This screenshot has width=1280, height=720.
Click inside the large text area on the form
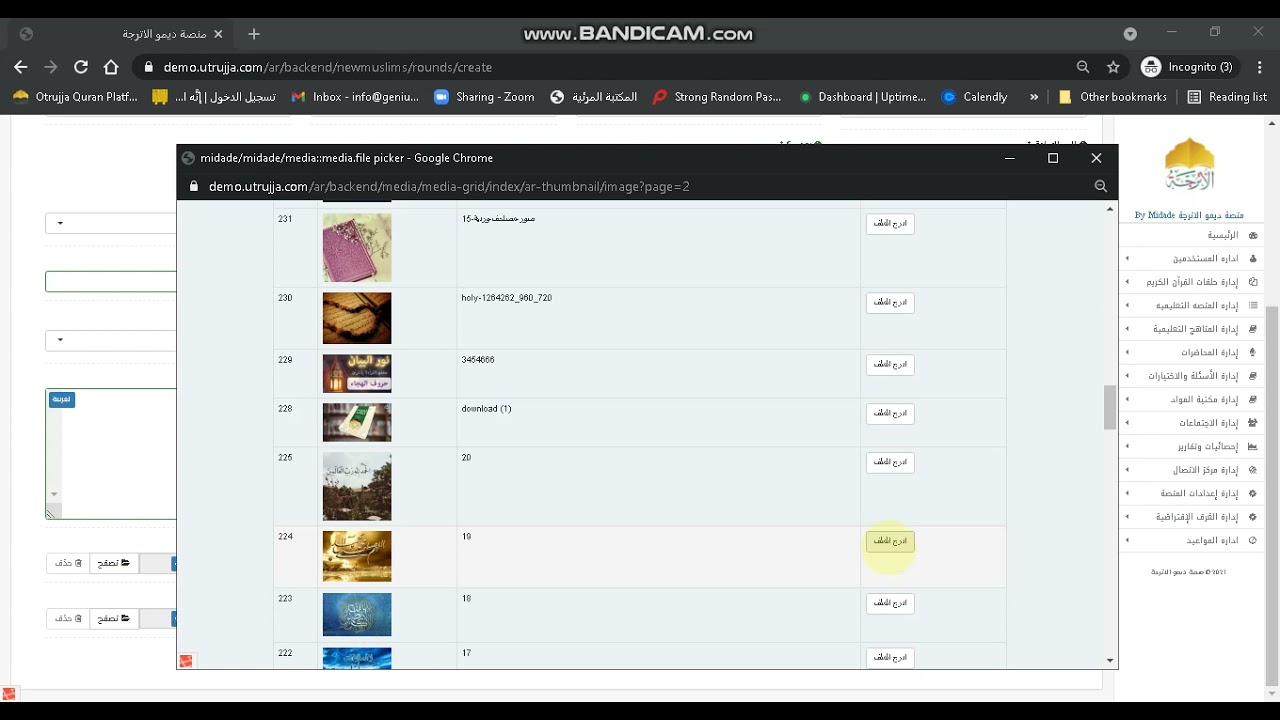click(110, 454)
